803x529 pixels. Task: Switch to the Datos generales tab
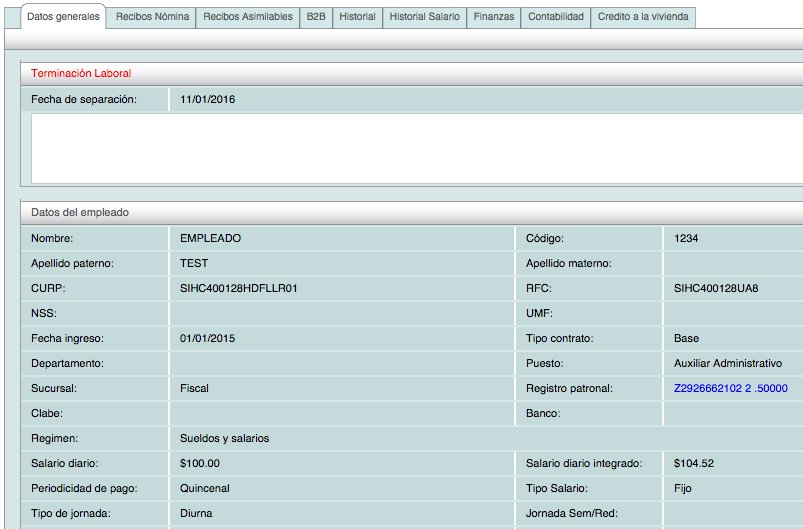coord(62,17)
